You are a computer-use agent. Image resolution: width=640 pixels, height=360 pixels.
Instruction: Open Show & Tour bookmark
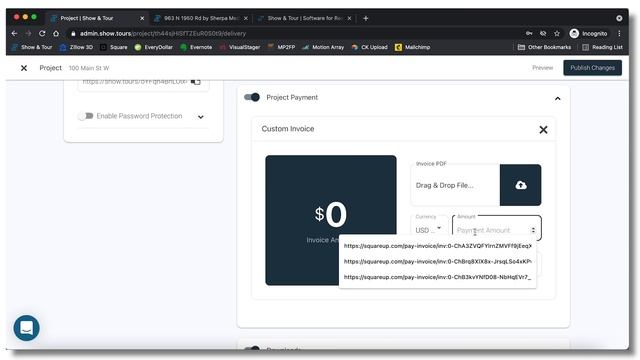click(32, 47)
